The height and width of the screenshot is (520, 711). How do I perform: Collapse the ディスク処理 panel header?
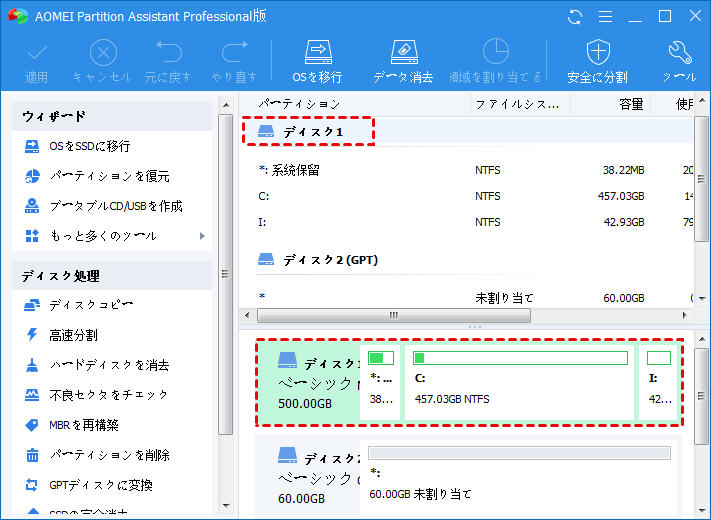[x=112, y=276]
